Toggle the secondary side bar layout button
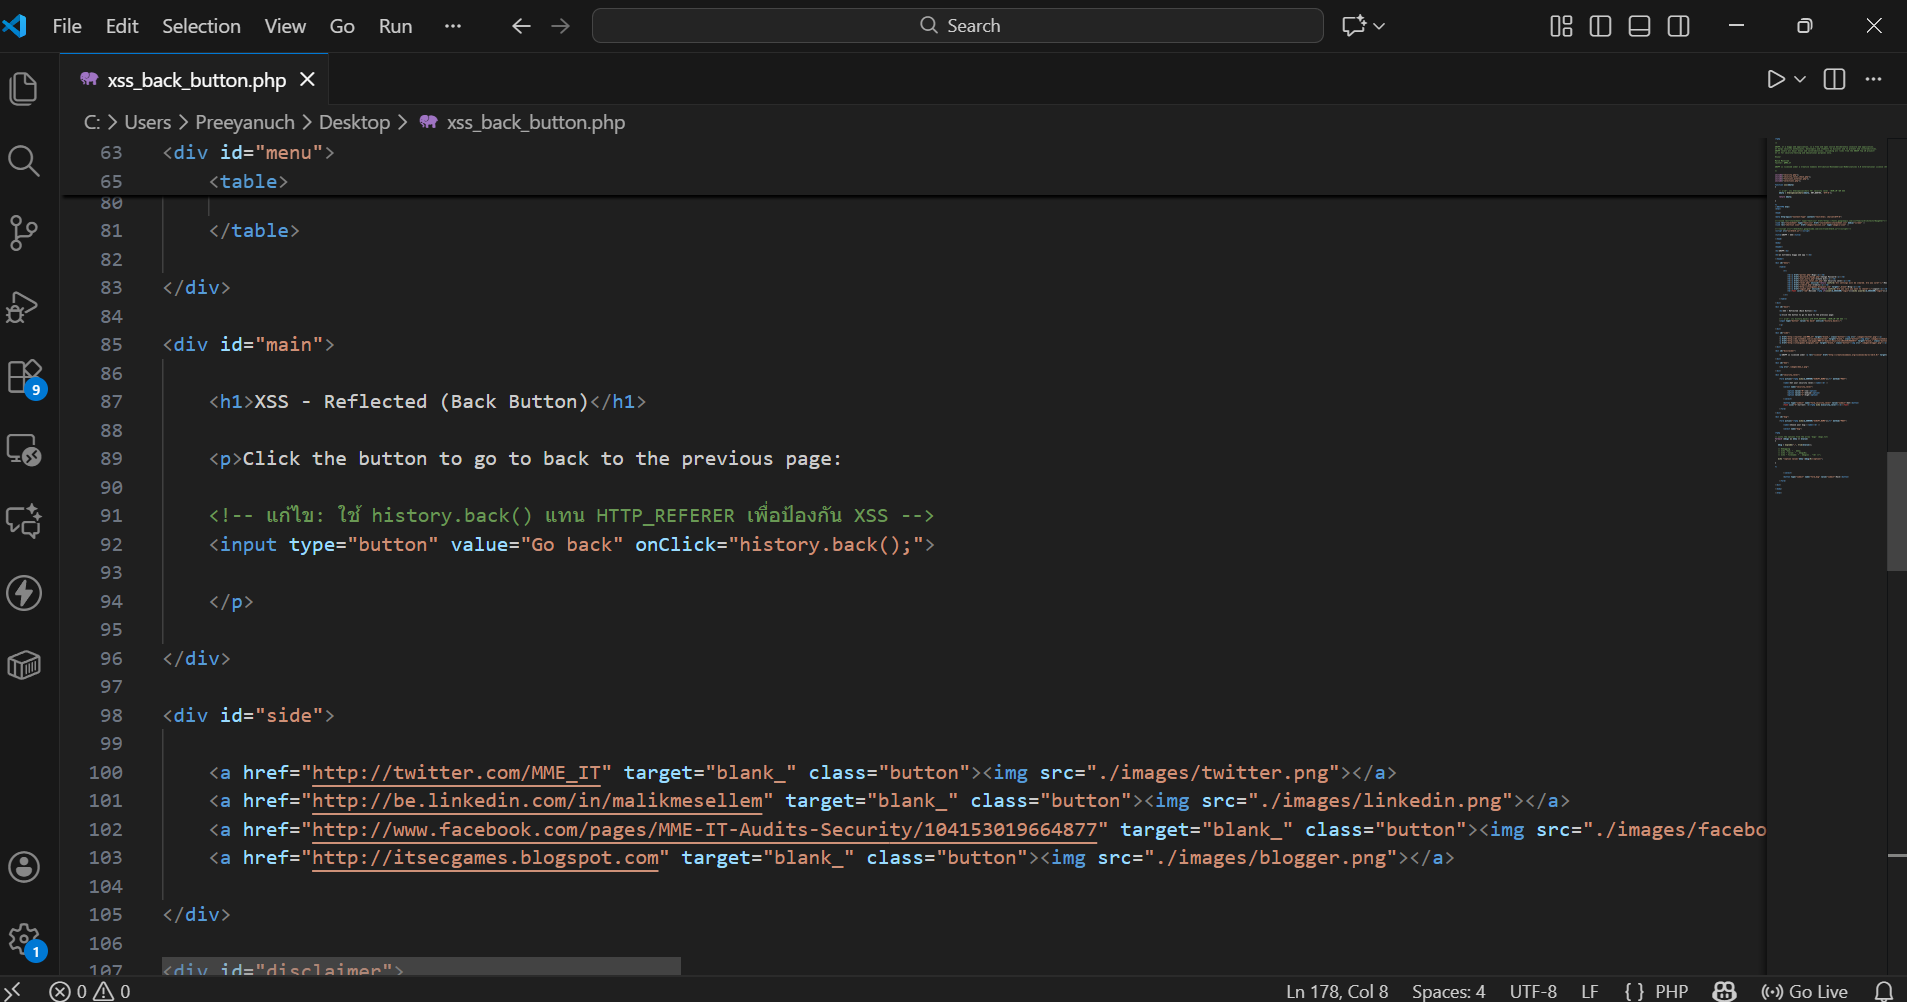The width and height of the screenshot is (1907, 1002). (1678, 26)
